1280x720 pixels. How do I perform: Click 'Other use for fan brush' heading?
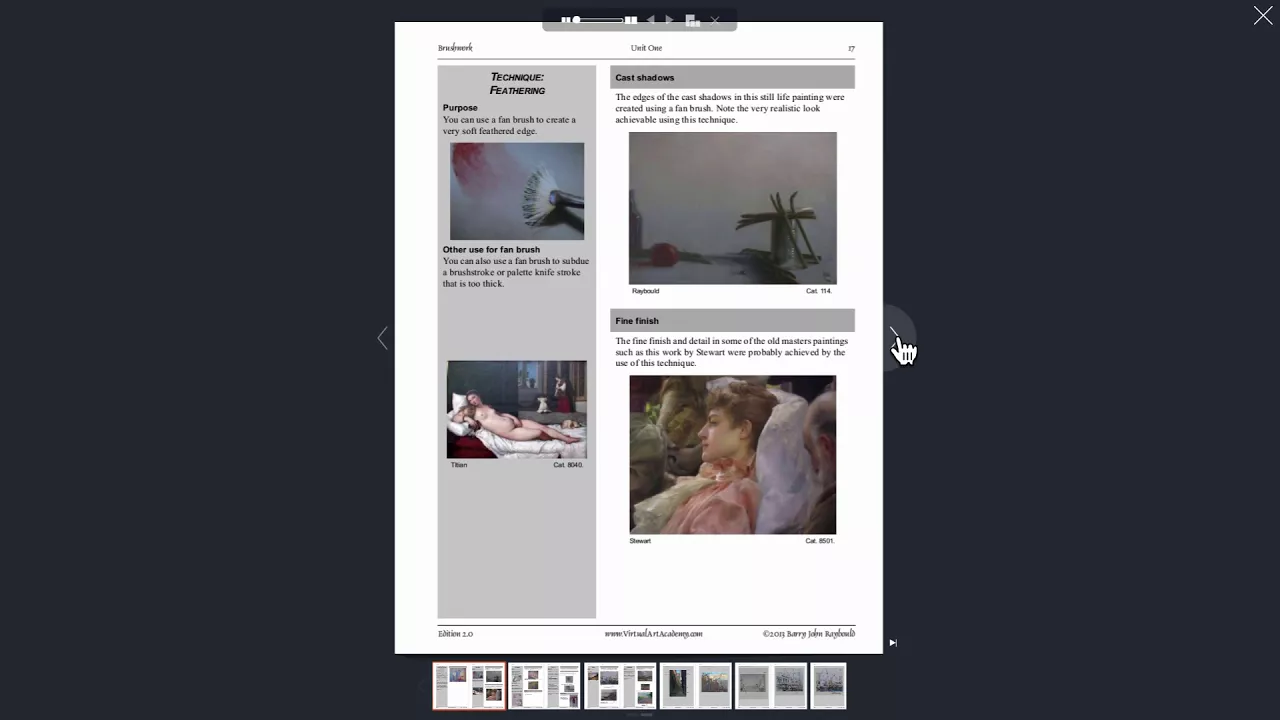click(x=491, y=249)
